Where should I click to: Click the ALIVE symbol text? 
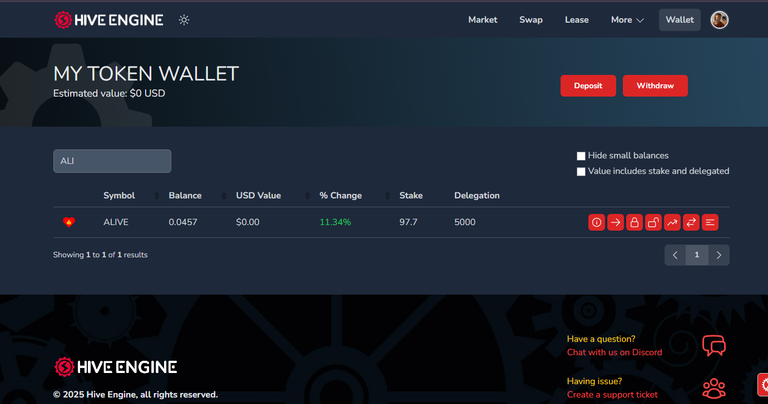coord(116,222)
